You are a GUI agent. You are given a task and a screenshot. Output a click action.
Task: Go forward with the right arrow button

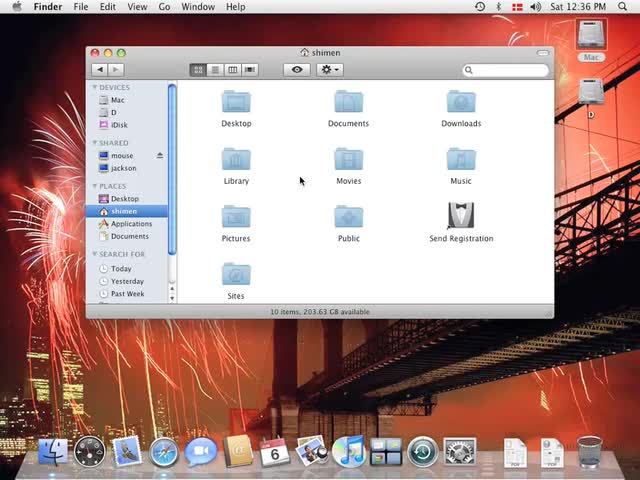pyautogui.click(x=116, y=70)
